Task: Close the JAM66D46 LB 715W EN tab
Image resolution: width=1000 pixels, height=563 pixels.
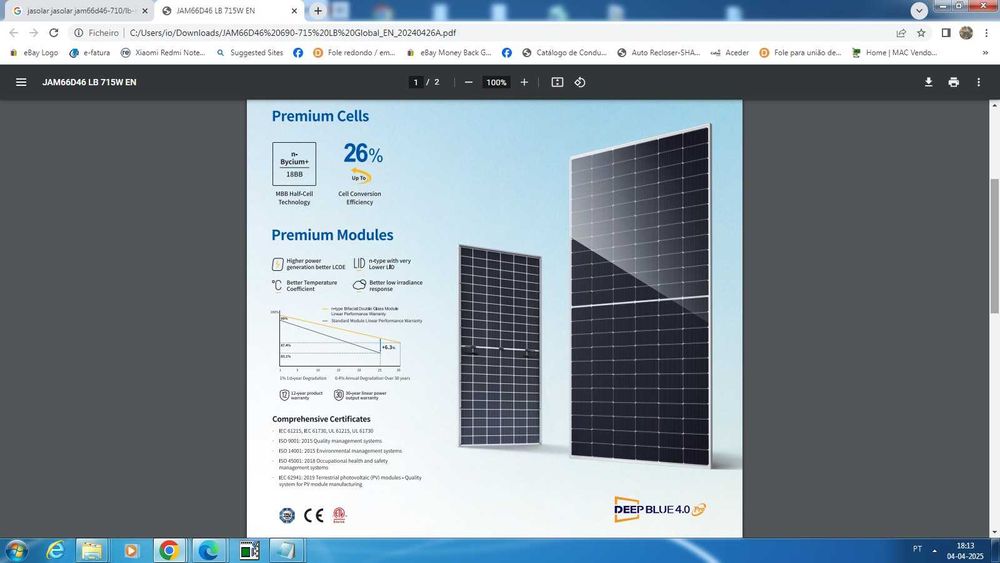Action: point(294,11)
